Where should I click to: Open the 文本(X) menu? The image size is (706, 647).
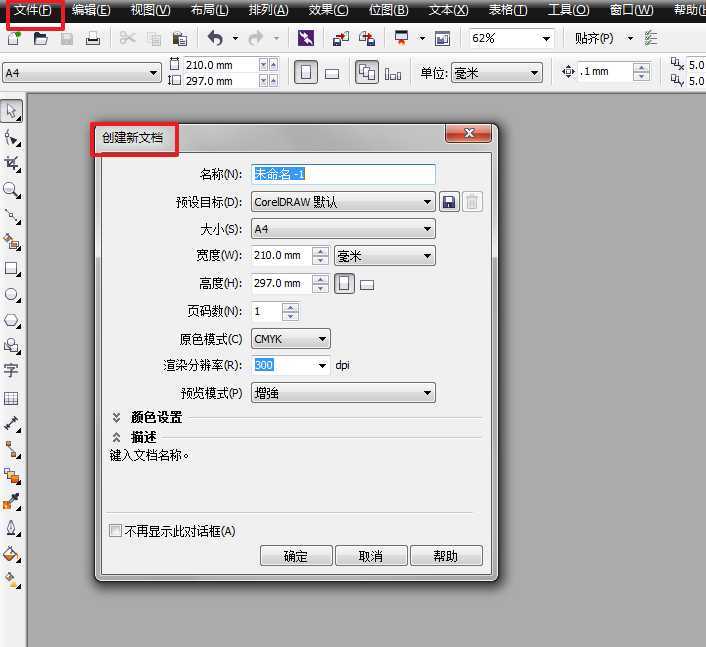(x=448, y=10)
